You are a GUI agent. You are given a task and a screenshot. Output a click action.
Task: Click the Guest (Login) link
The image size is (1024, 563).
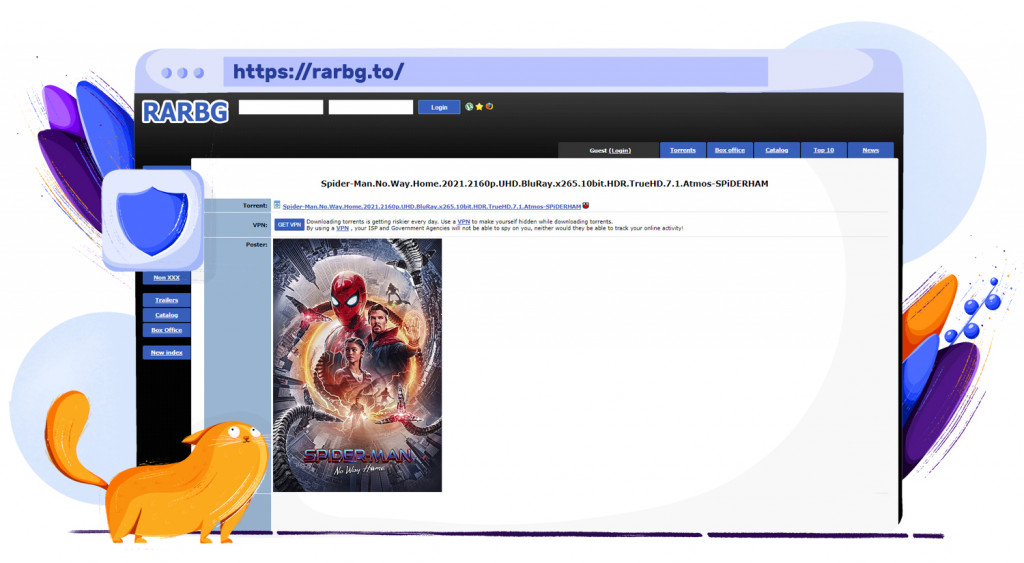[x=610, y=150]
